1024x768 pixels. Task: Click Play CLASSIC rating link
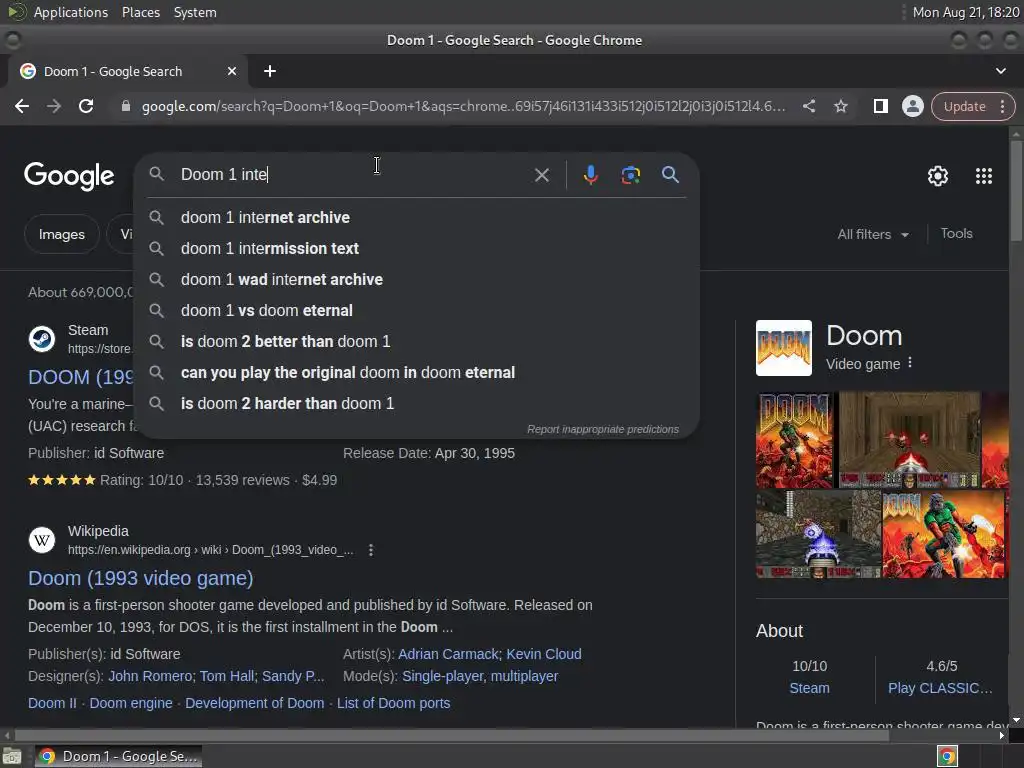tap(940, 688)
